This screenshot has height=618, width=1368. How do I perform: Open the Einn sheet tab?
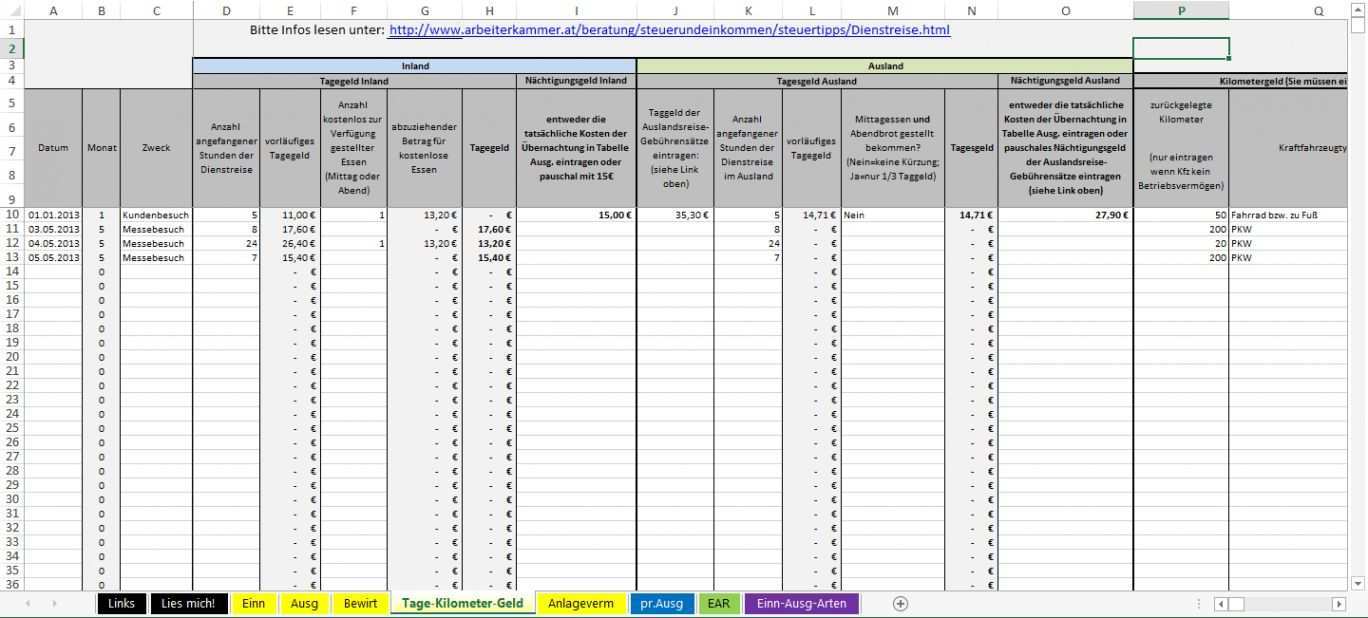click(254, 604)
